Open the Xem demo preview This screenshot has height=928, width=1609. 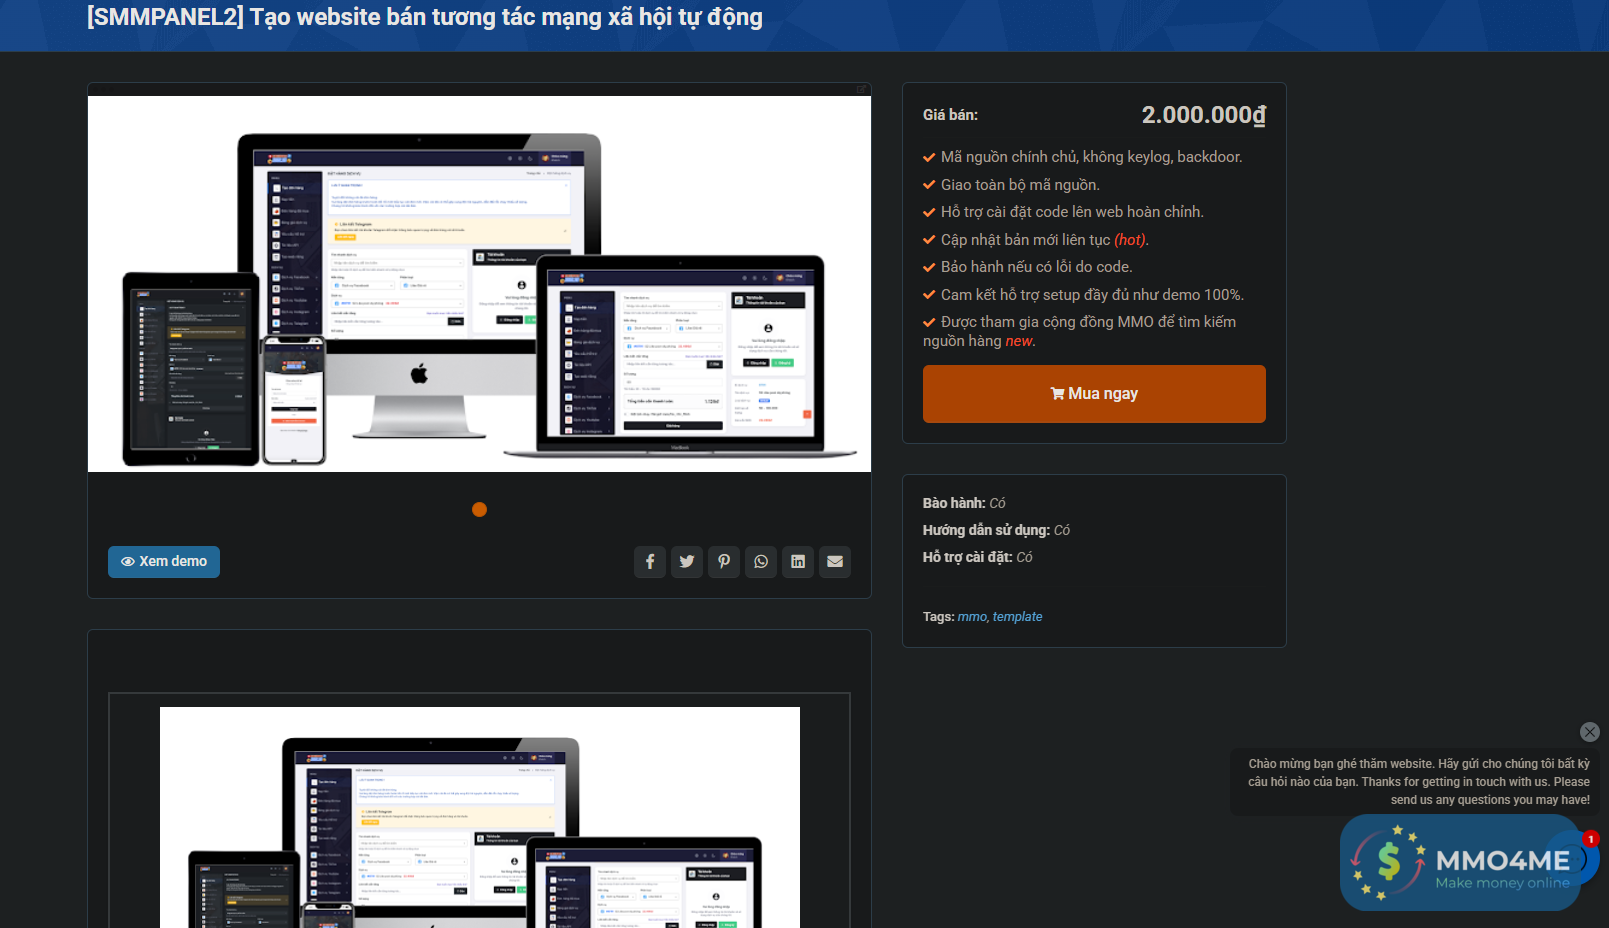coord(164,562)
